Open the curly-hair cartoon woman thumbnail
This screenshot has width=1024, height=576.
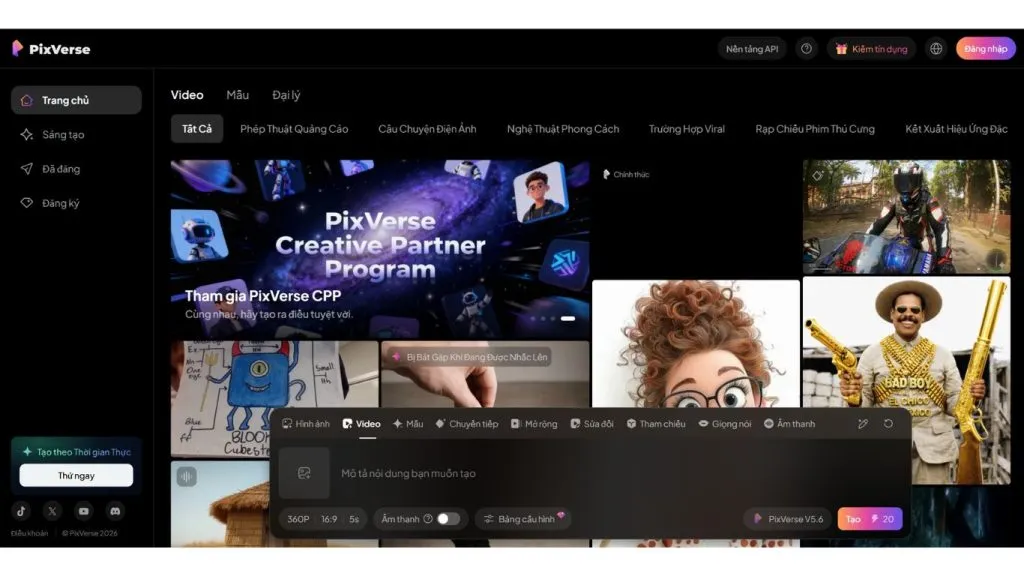pos(696,344)
